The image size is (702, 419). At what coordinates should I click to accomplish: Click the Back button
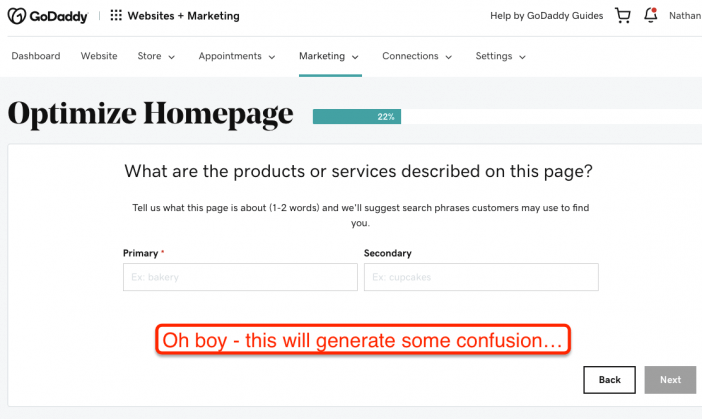(609, 380)
